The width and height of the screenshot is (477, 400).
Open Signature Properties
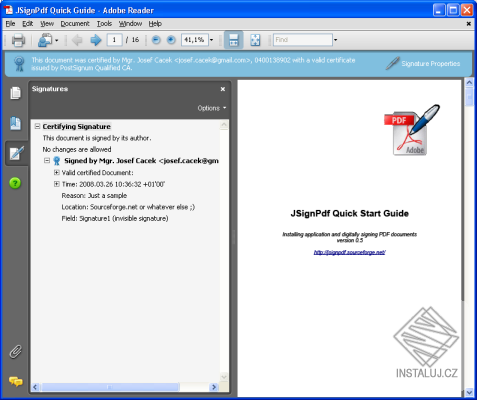(430, 64)
